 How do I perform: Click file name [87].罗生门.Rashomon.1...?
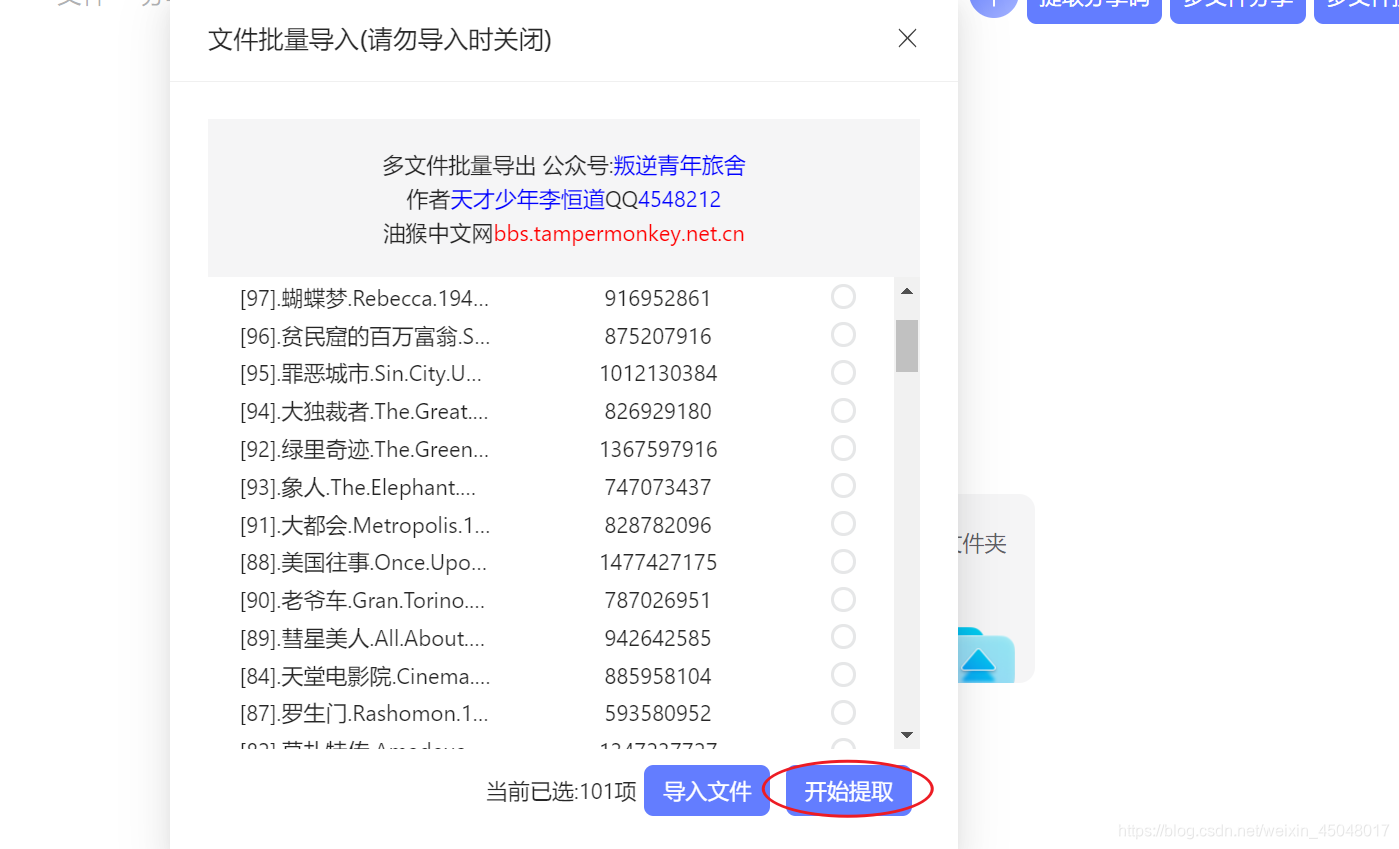pyautogui.click(x=364, y=715)
